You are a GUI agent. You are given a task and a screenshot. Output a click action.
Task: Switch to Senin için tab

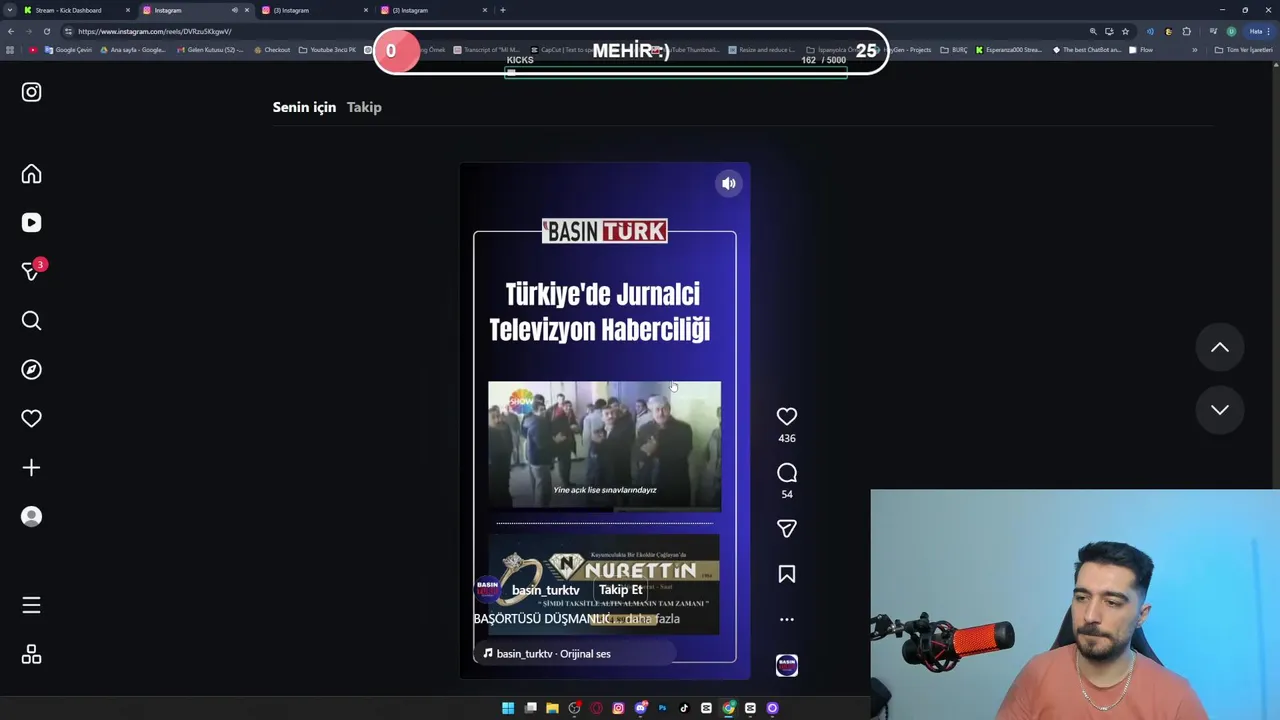pos(304,107)
